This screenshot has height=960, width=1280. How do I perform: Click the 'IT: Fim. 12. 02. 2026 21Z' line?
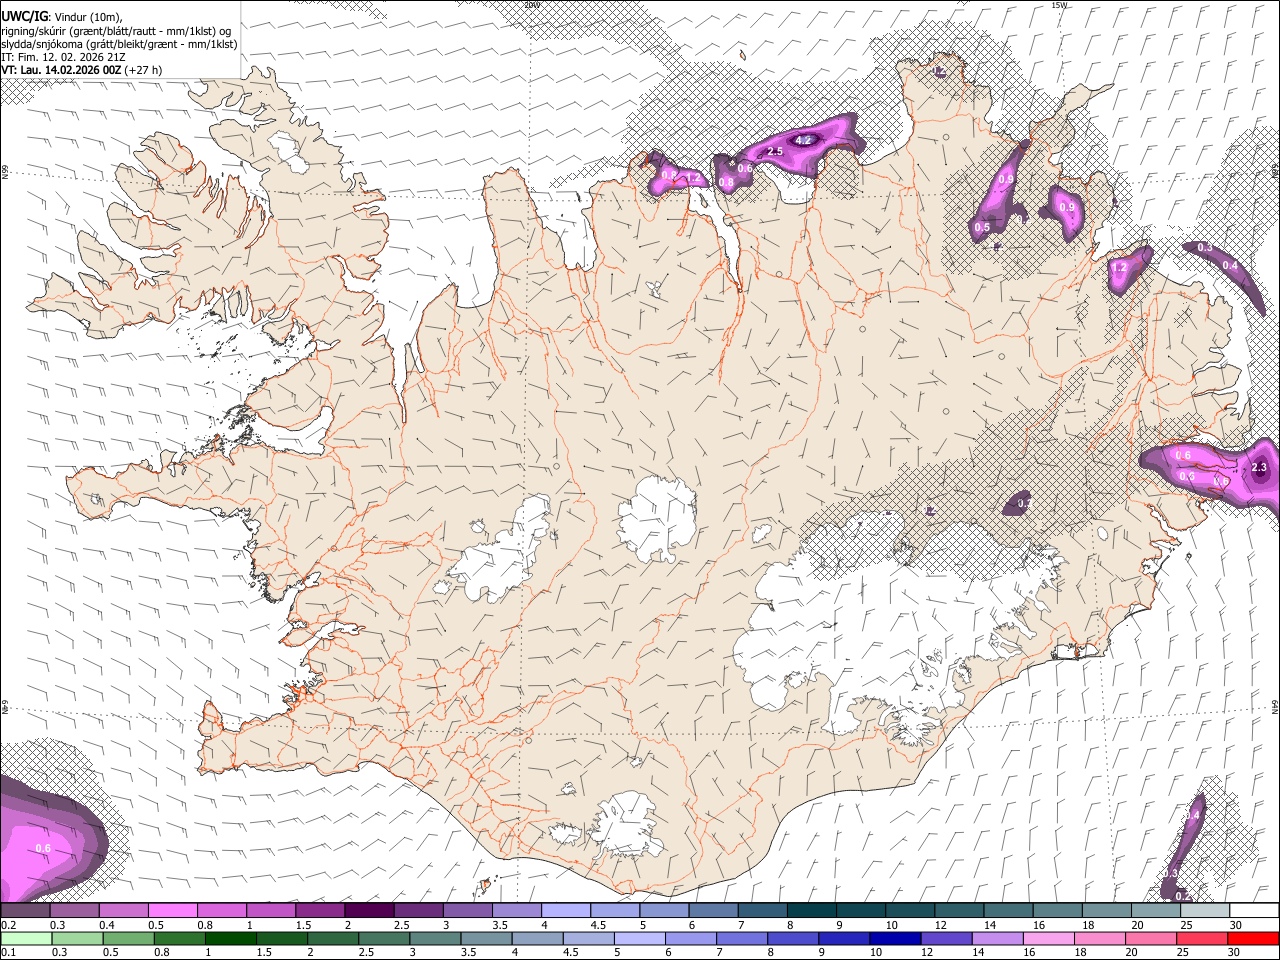pos(63,57)
